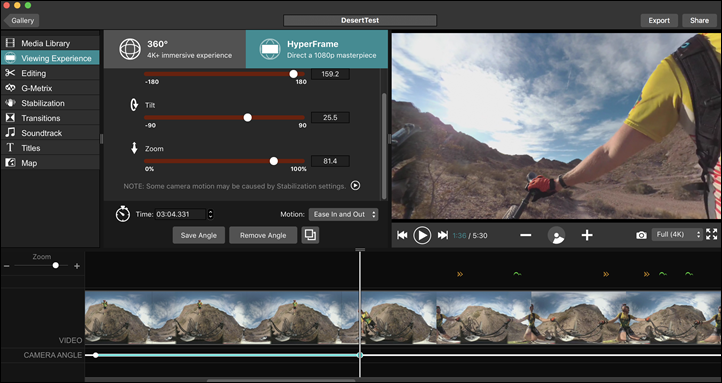722x383 pixels.
Task: Click the preview zoom in plus button
Action: click(x=587, y=235)
